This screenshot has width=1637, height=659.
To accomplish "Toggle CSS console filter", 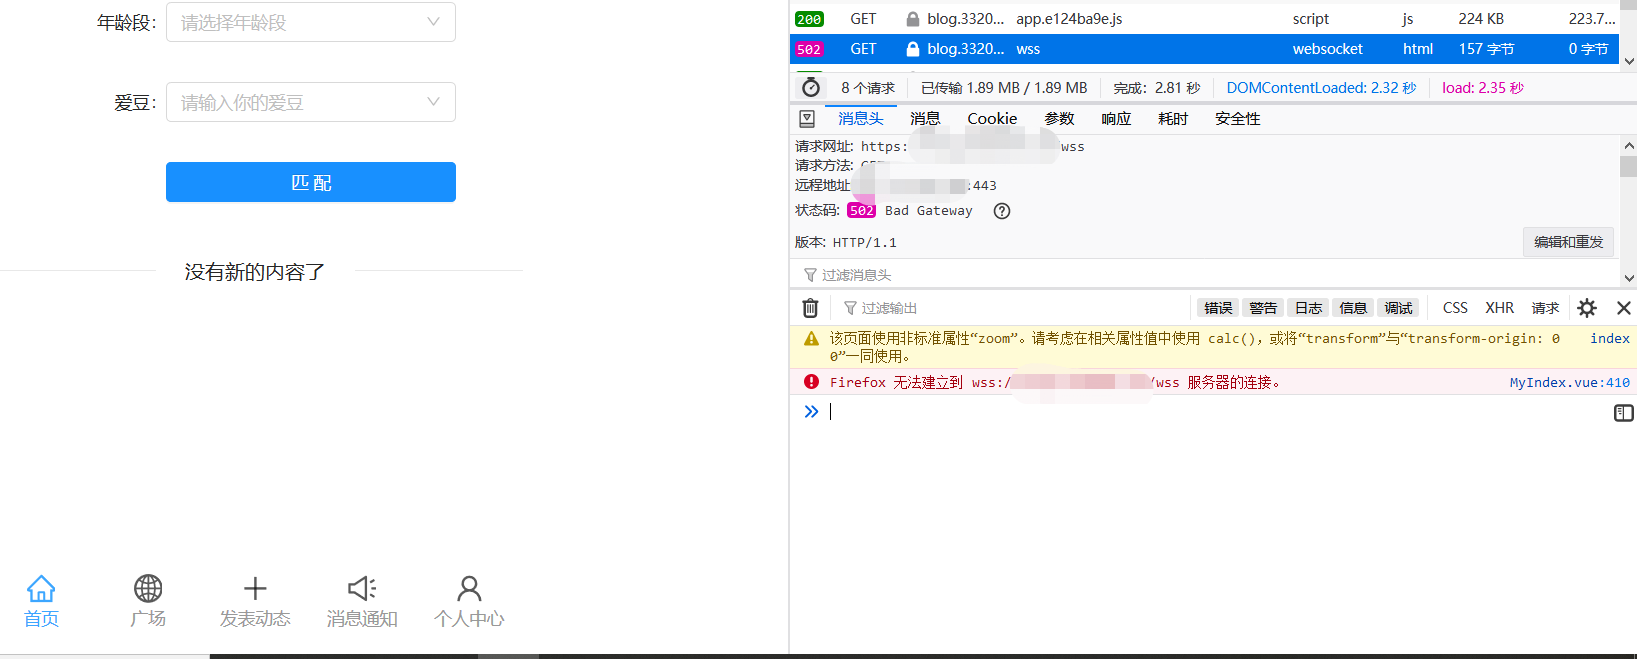I will [1455, 308].
